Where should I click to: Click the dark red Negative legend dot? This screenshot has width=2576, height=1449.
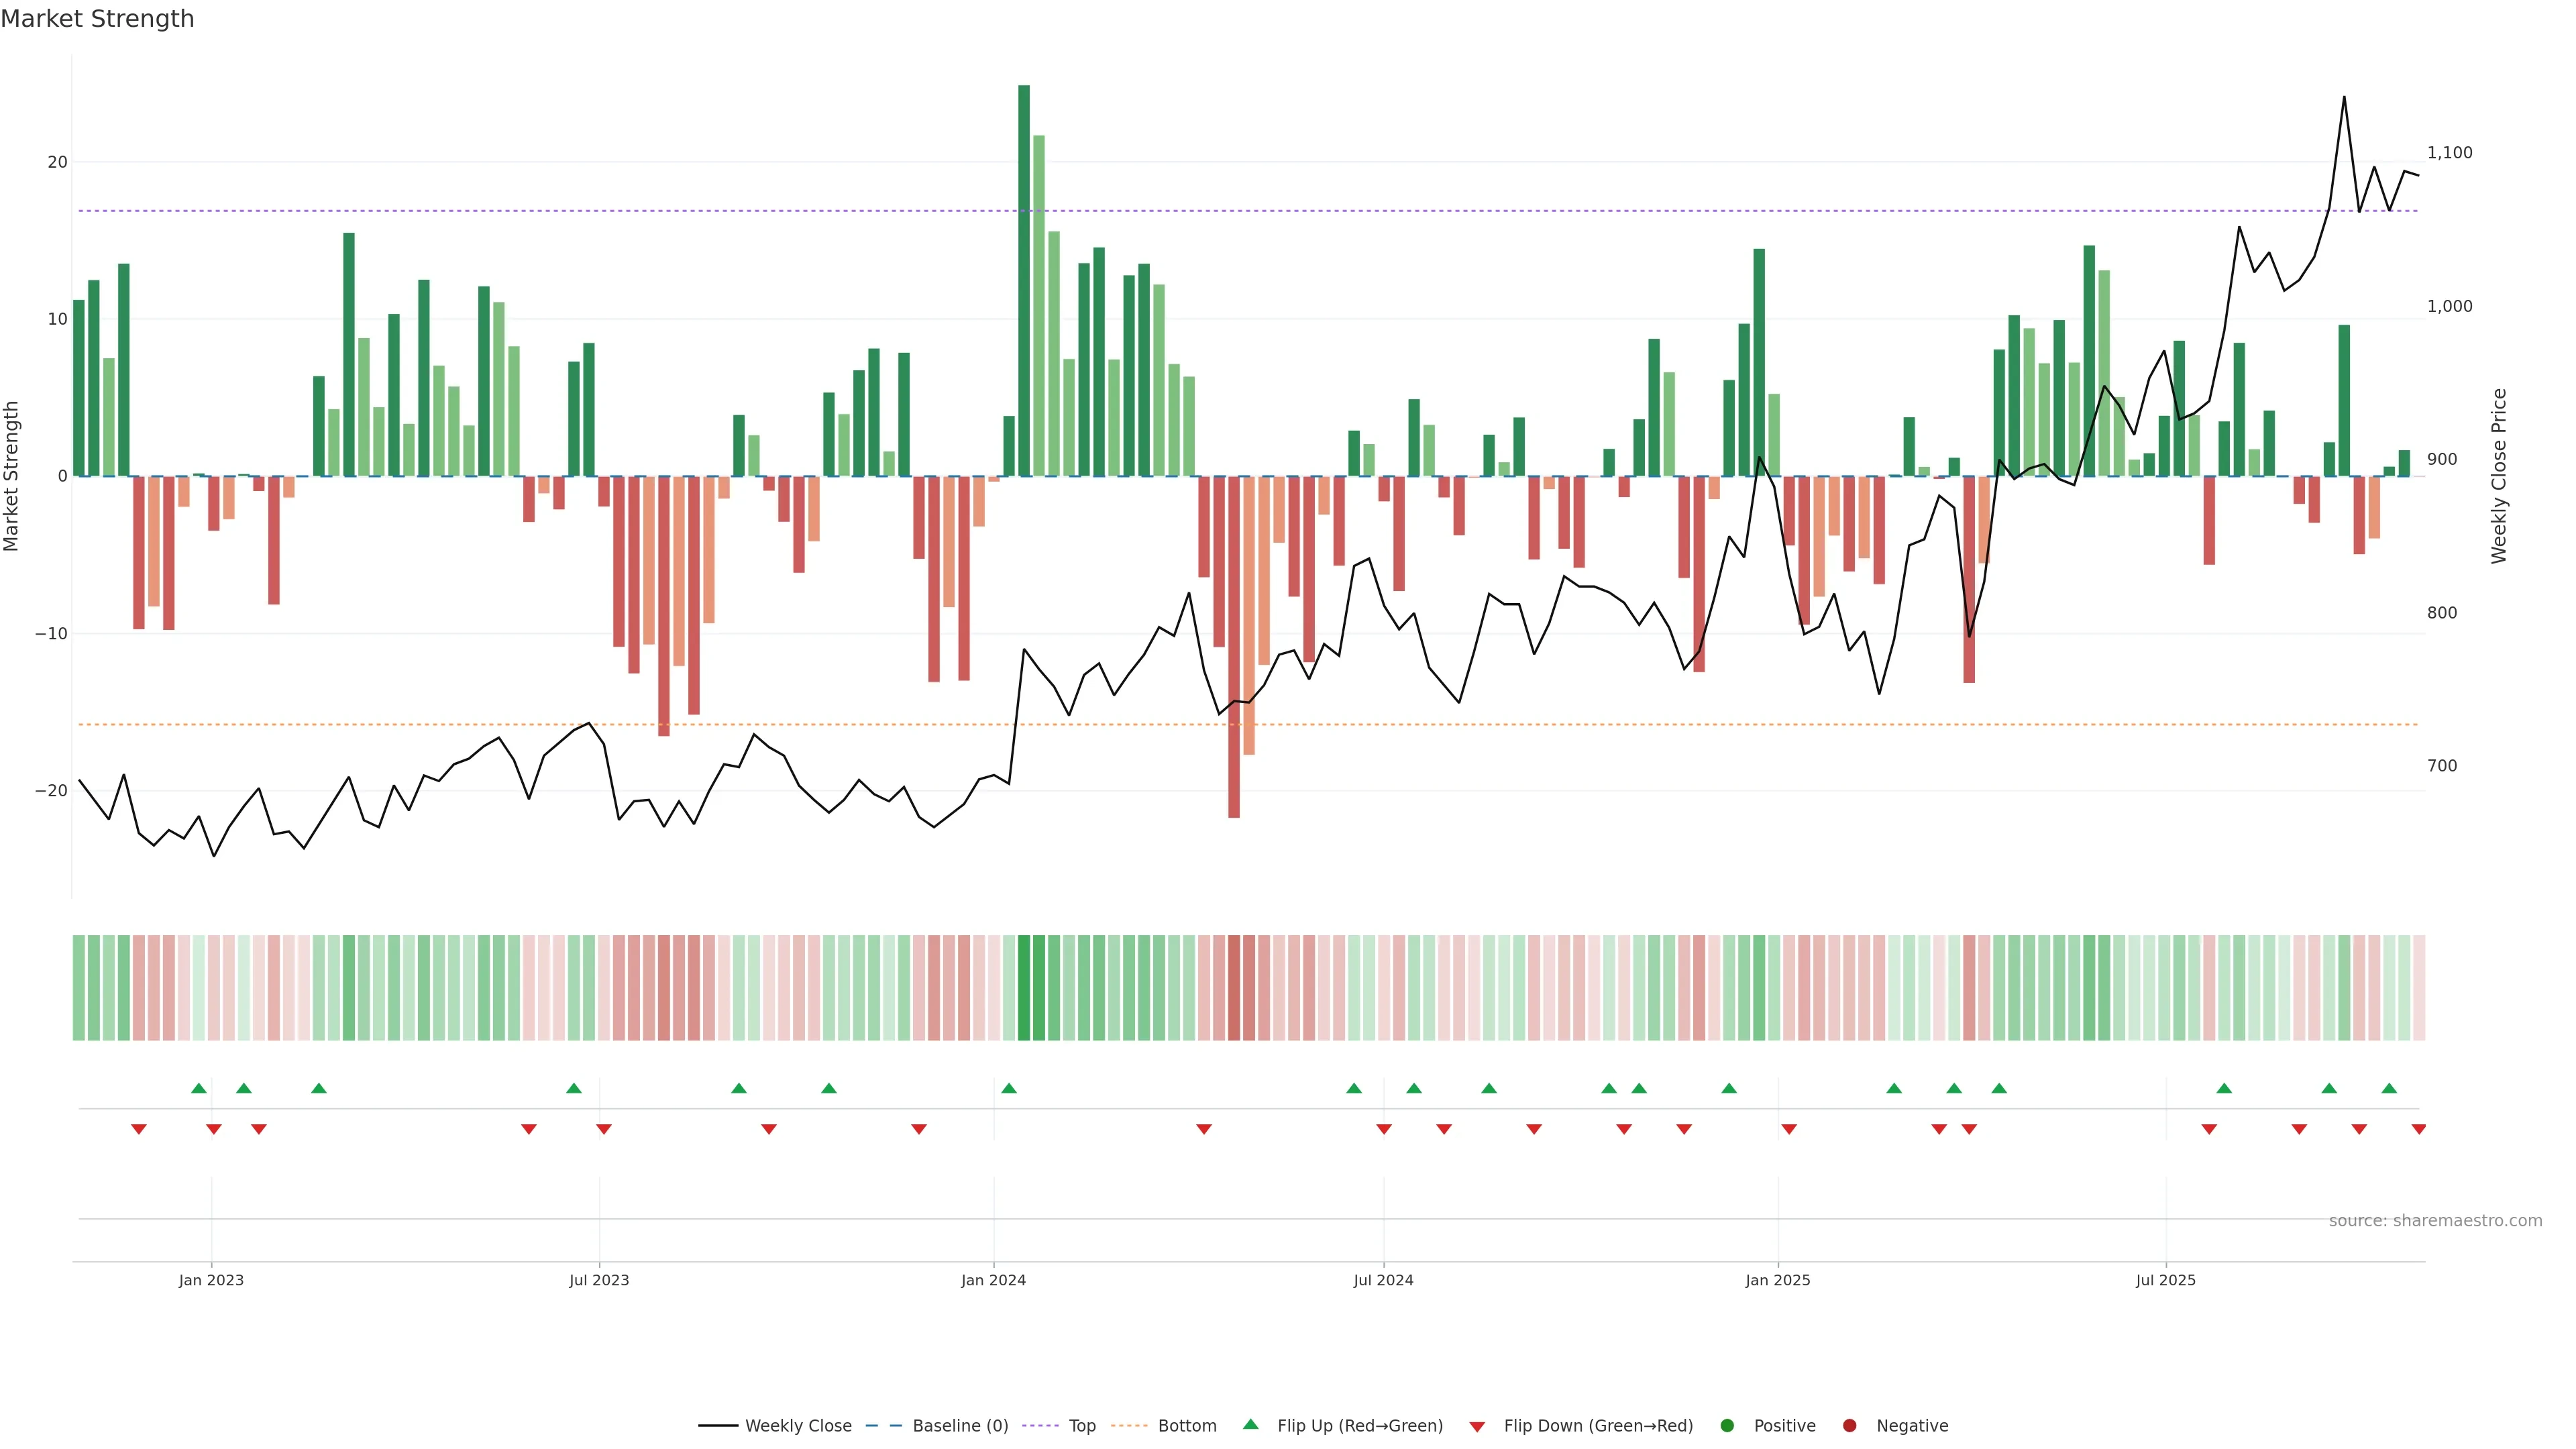click(1849, 1425)
